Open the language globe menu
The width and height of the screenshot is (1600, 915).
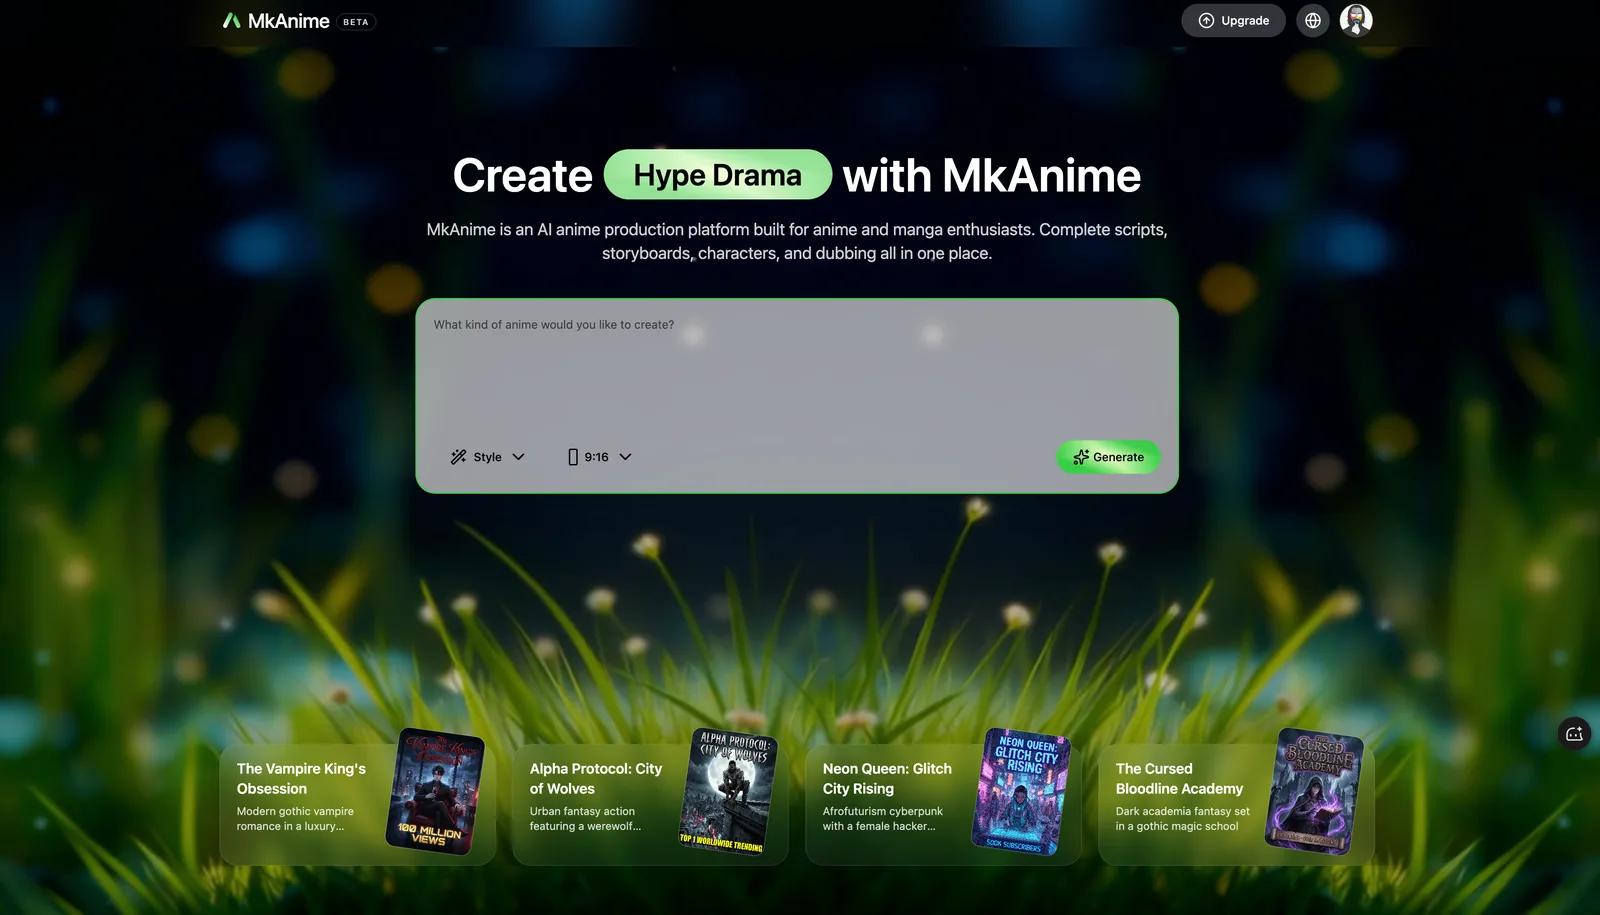(1312, 20)
